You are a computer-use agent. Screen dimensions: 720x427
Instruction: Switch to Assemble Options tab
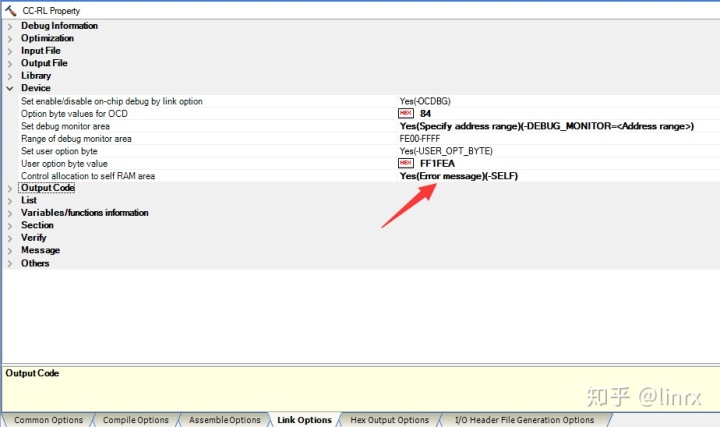[x=225, y=420]
